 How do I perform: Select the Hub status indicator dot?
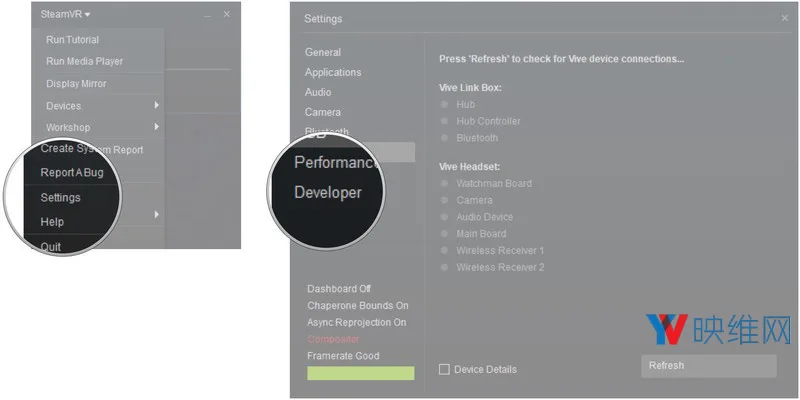(444, 104)
